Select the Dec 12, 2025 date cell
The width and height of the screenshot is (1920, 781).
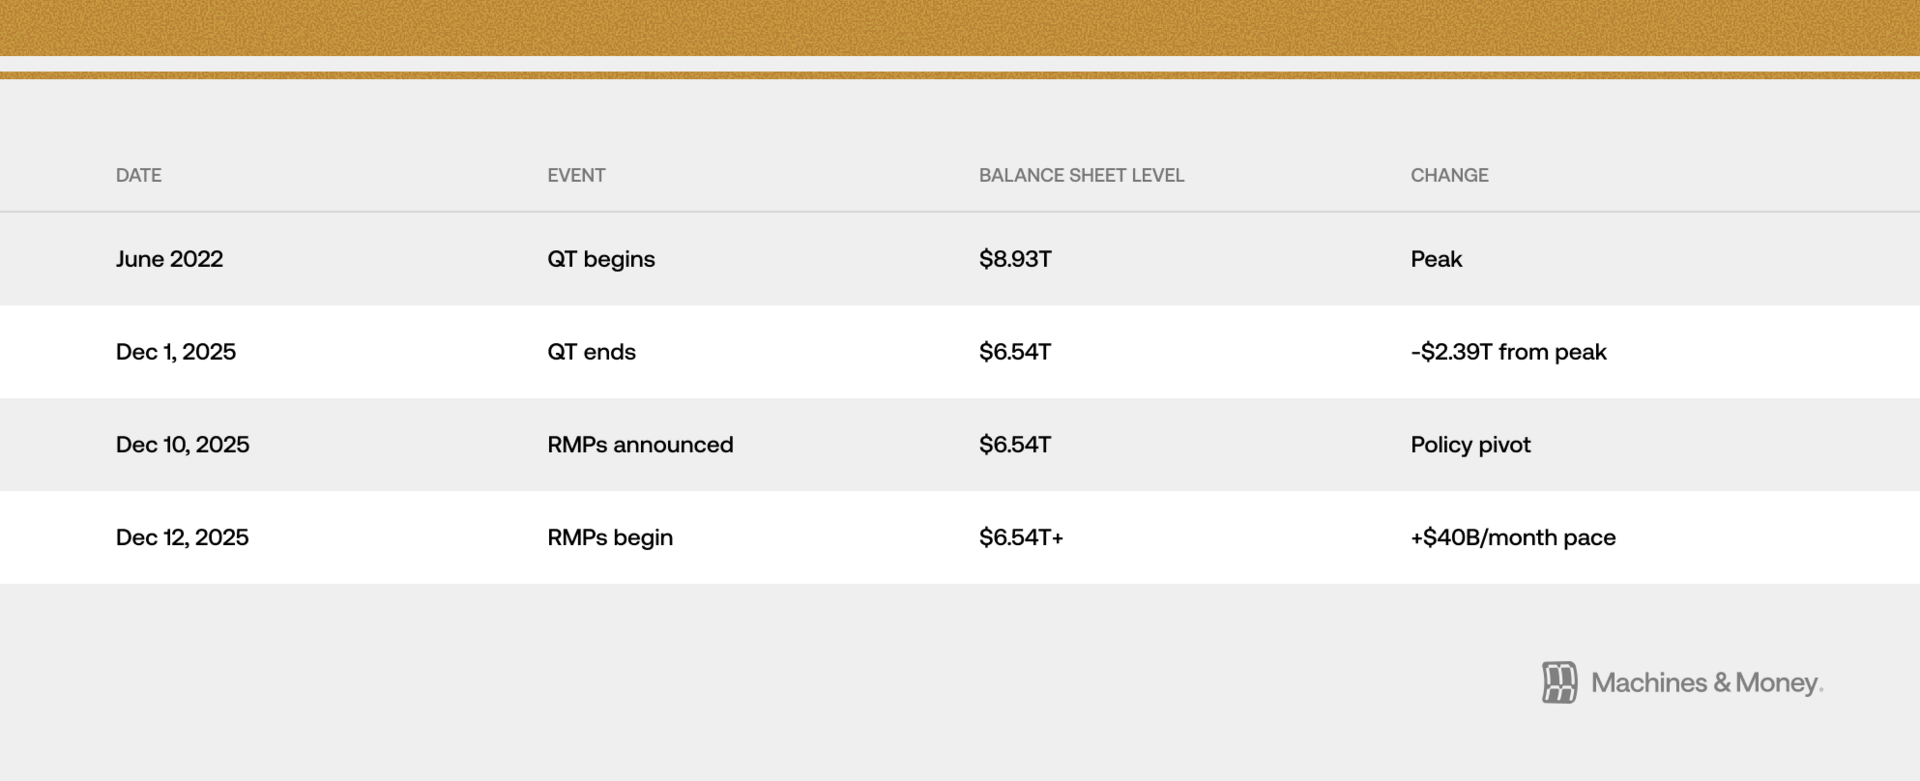click(x=182, y=538)
